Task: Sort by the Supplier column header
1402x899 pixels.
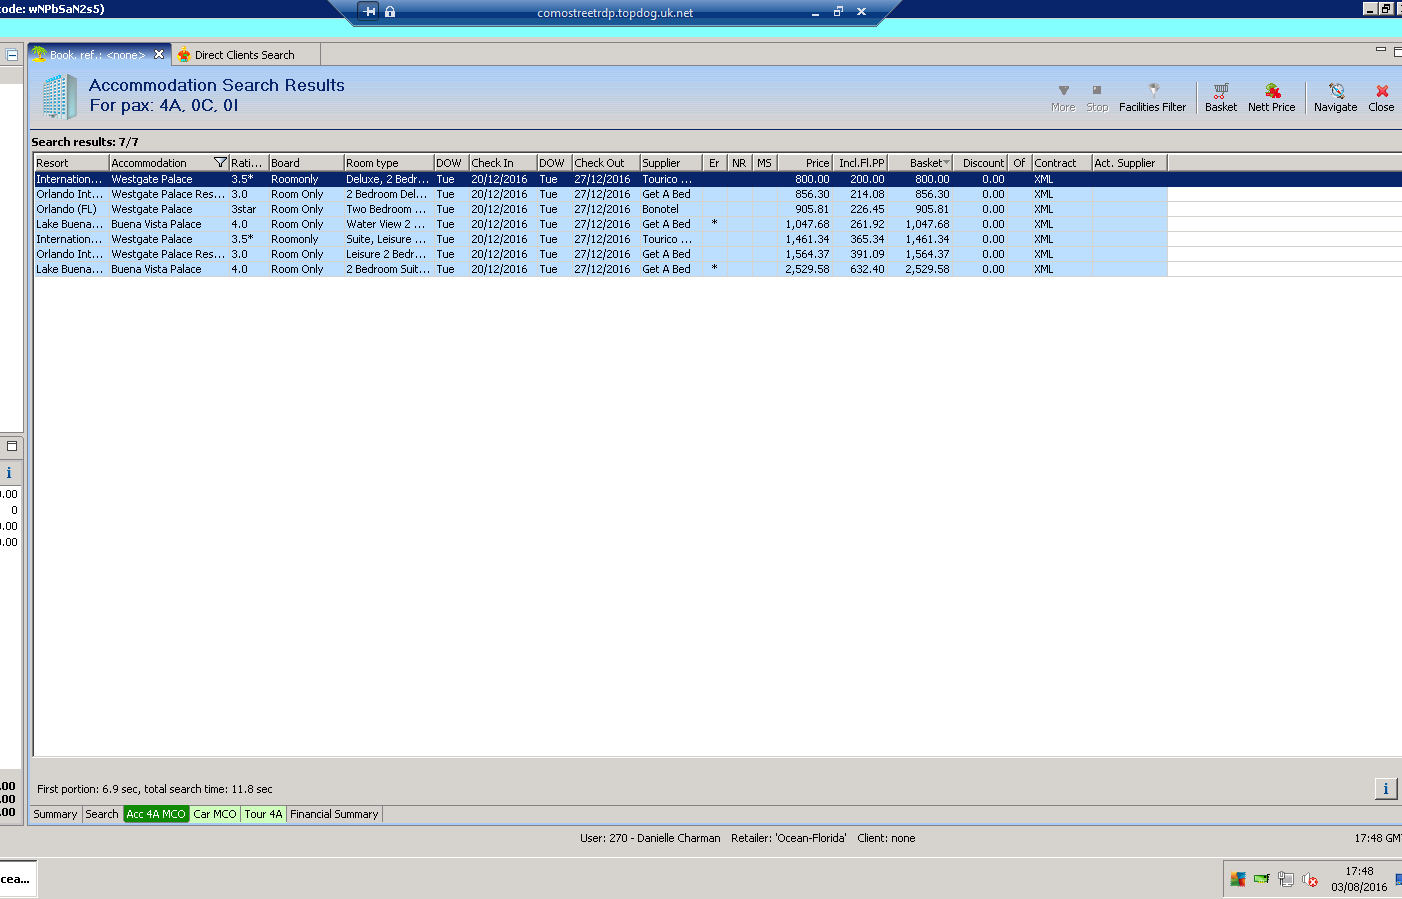Action: [671, 163]
